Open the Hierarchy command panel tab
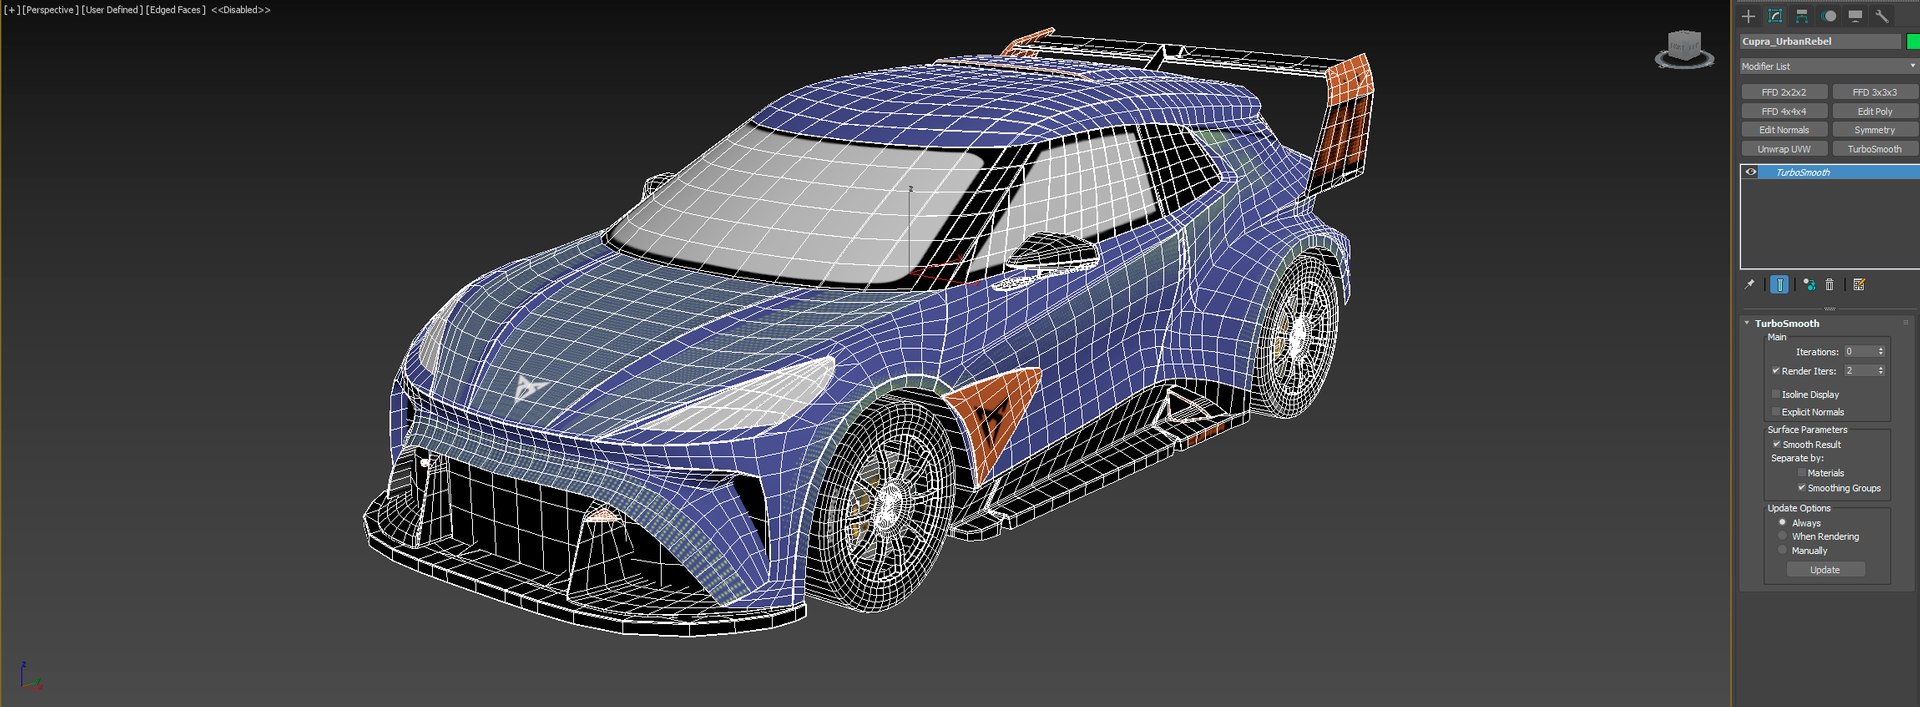Viewport: 1920px width, 707px height. click(x=1801, y=16)
